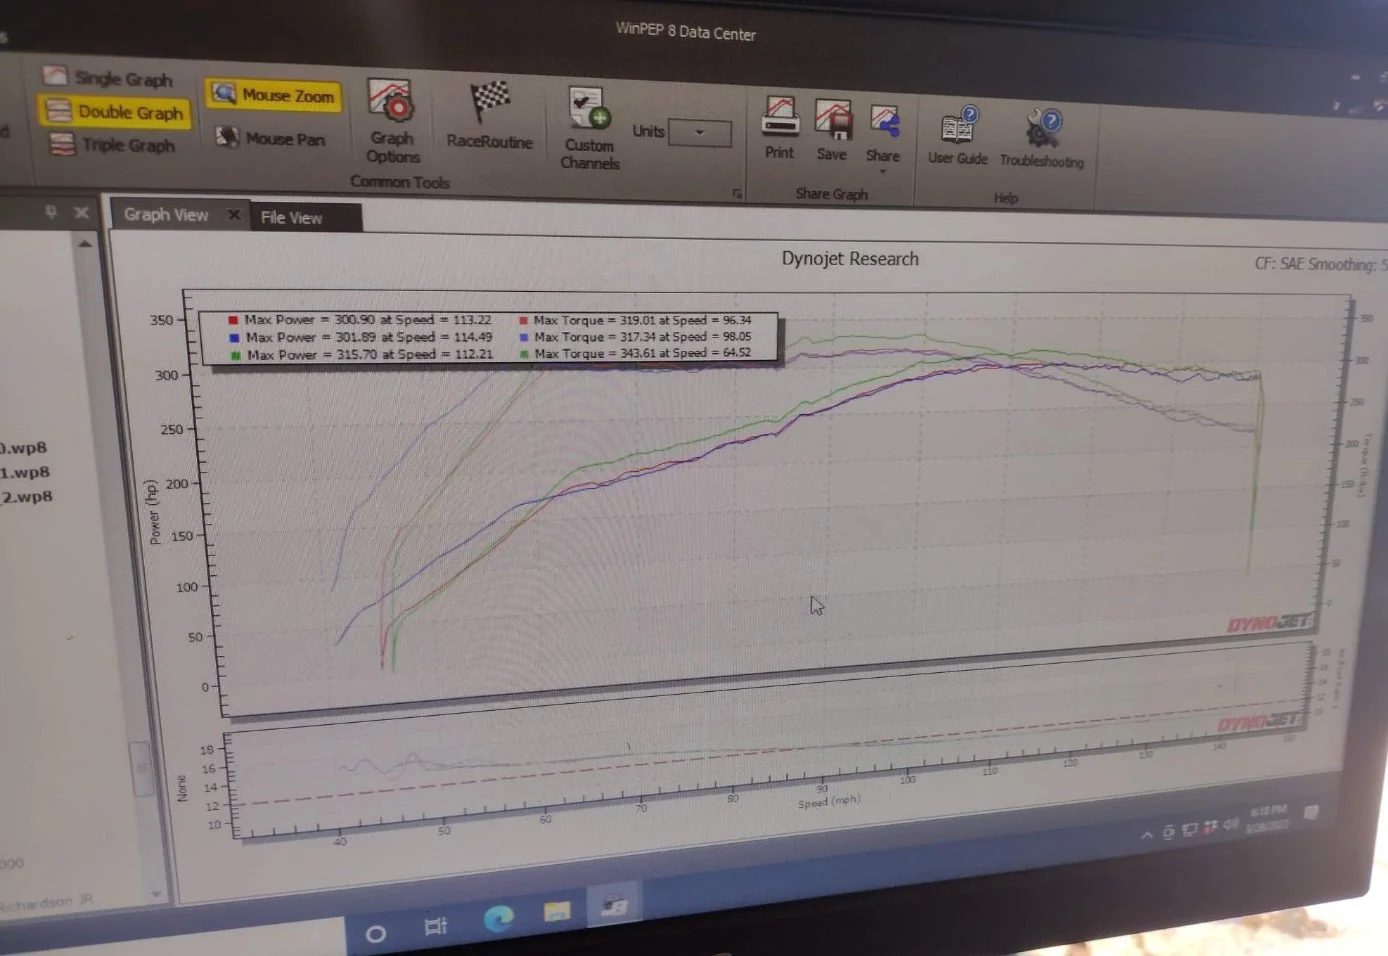Image resolution: width=1388 pixels, height=956 pixels.
Task: Toggle the Double Graph layout
Action: (114, 111)
